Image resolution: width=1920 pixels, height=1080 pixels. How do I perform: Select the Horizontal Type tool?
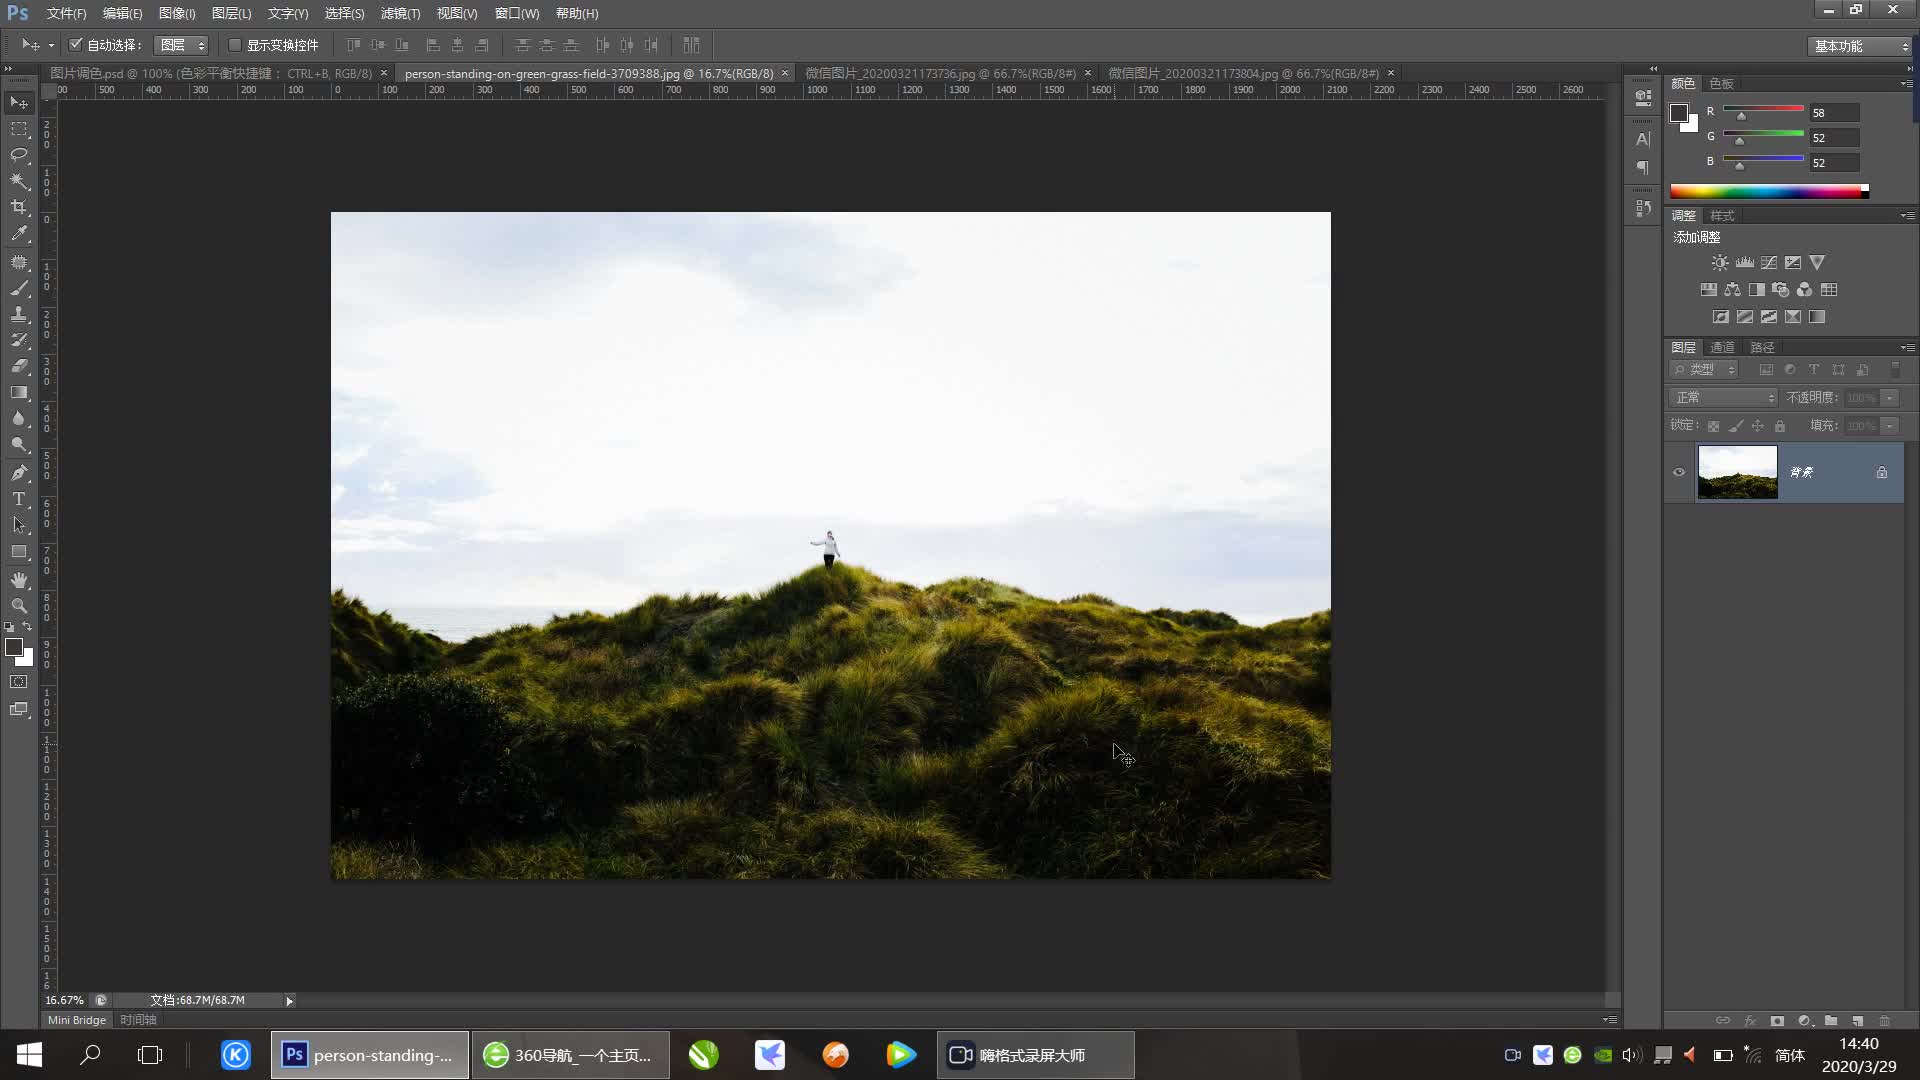coord(19,499)
